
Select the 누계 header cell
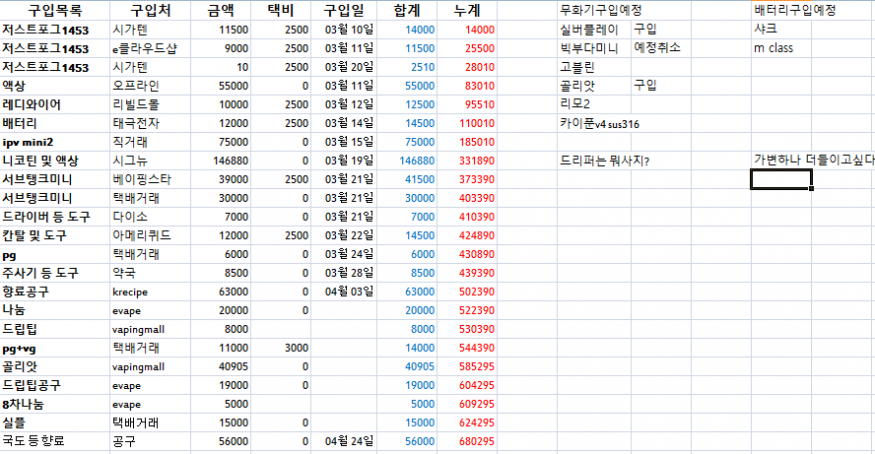[x=467, y=10]
